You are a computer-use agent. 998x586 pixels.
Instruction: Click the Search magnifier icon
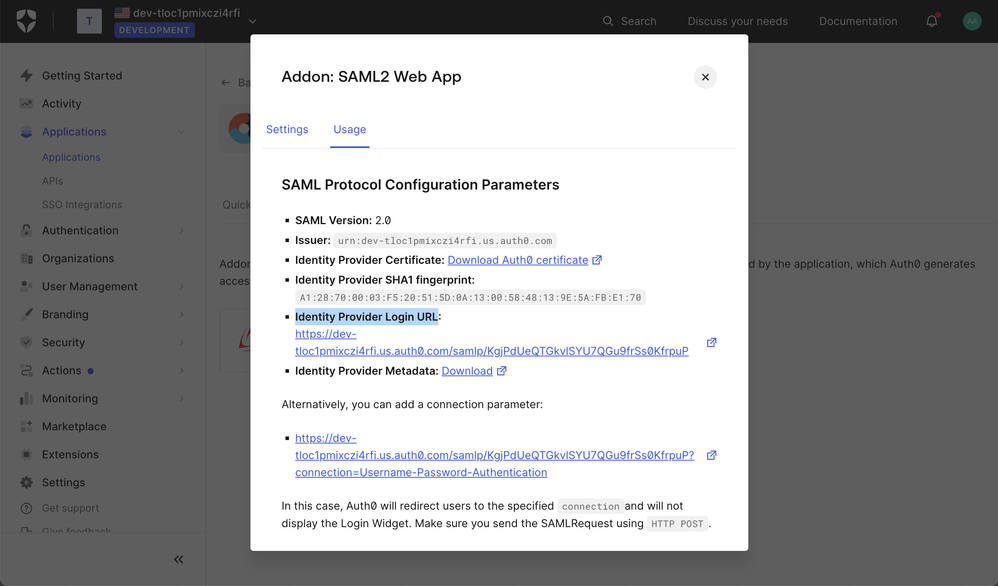pyautogui.click(x=608, y=21)
